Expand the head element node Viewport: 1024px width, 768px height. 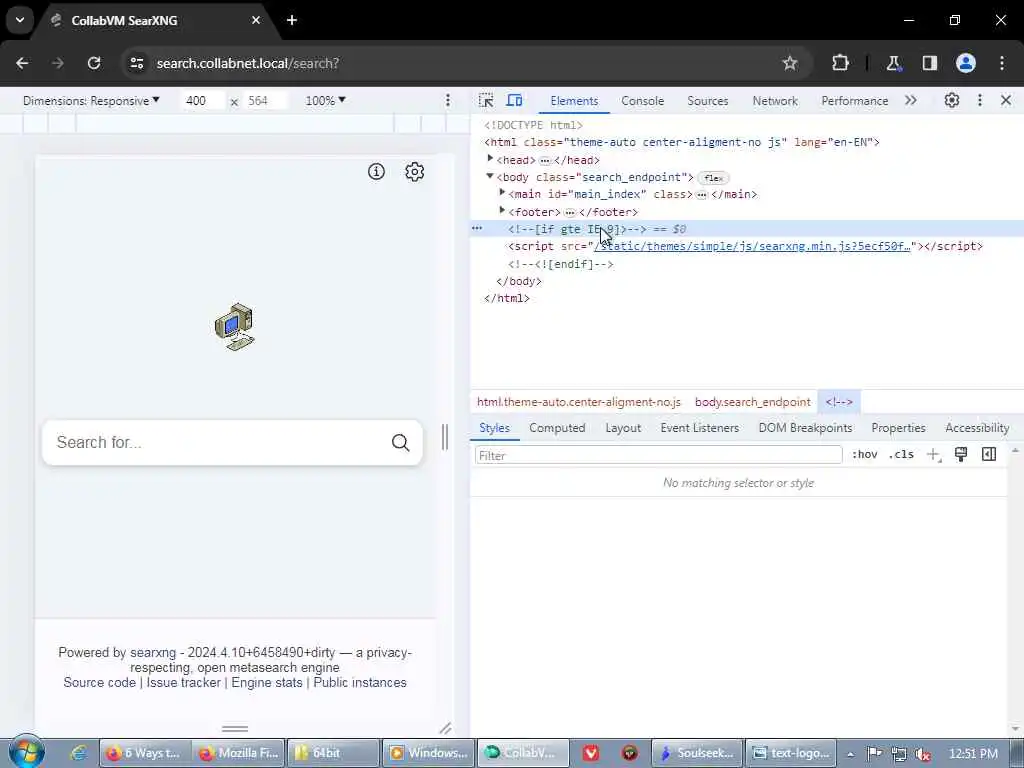490,159
